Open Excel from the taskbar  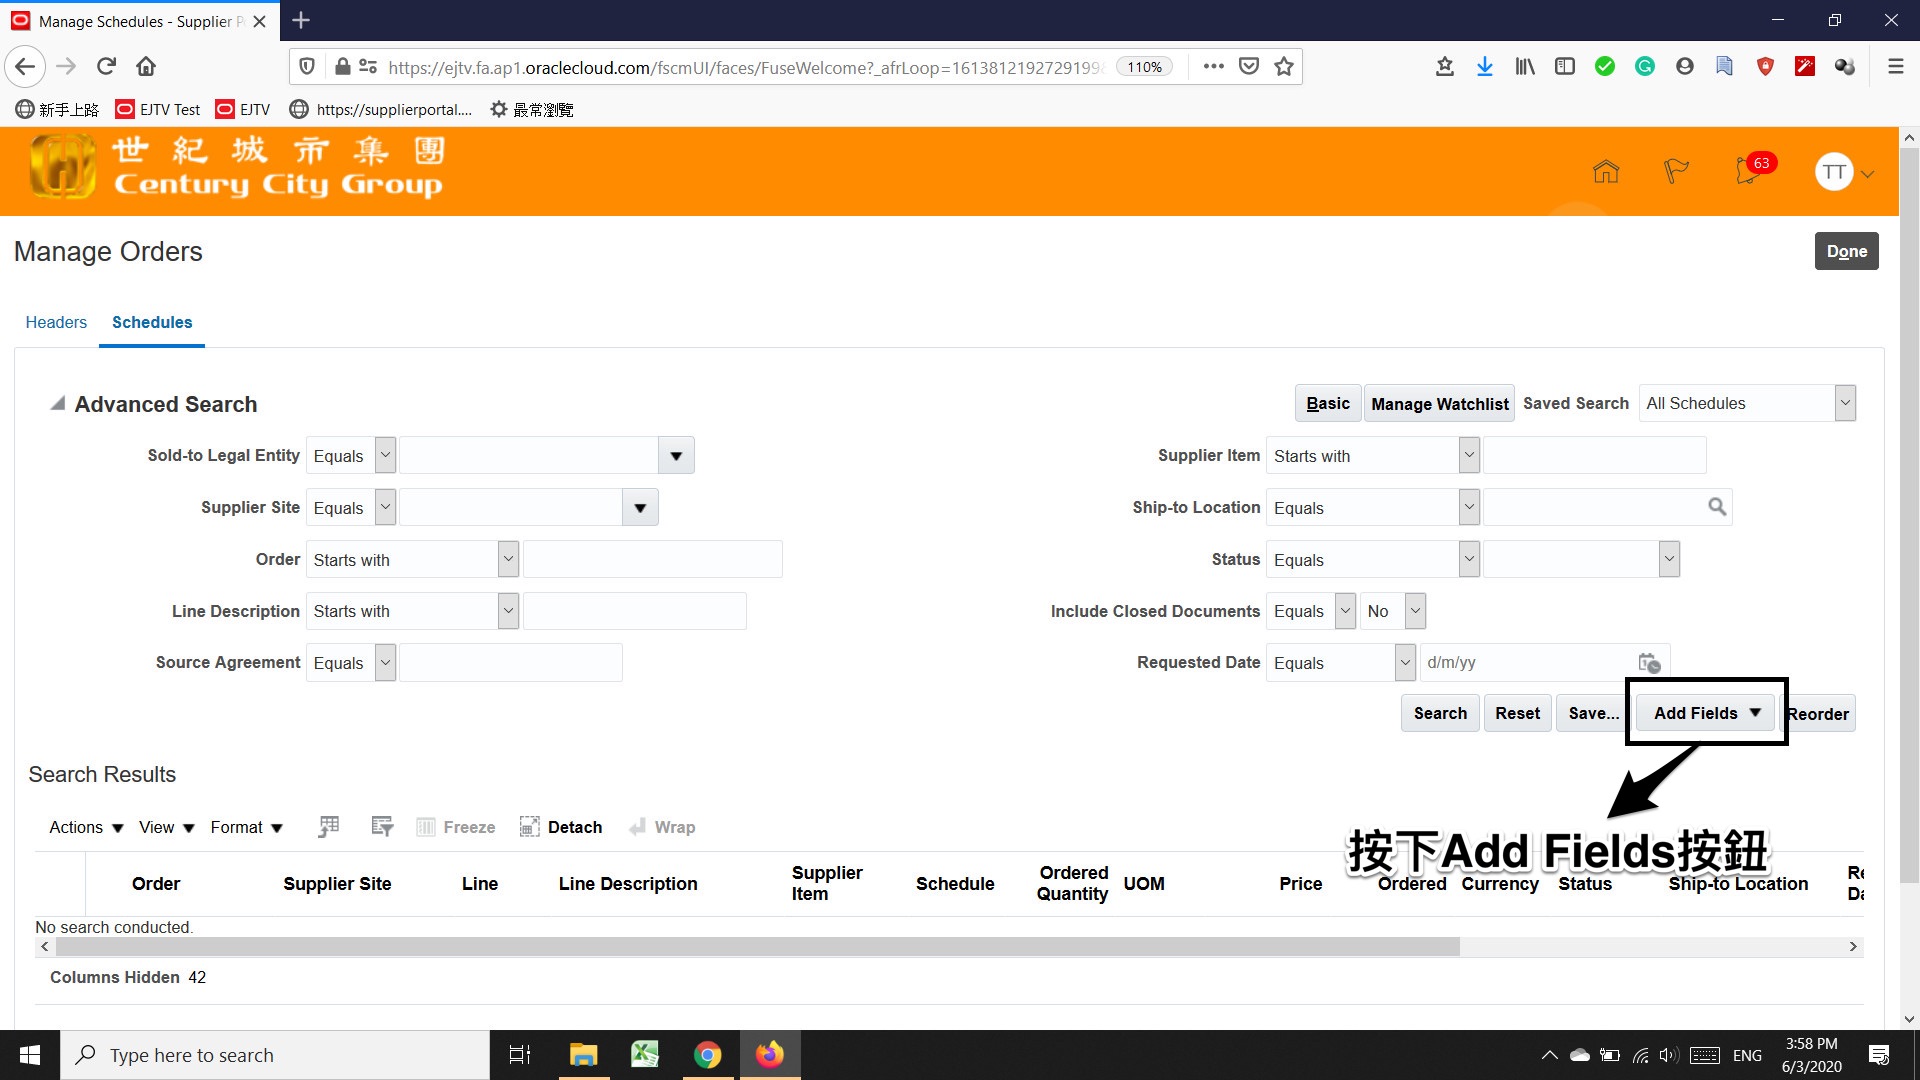pos(645,1055)
